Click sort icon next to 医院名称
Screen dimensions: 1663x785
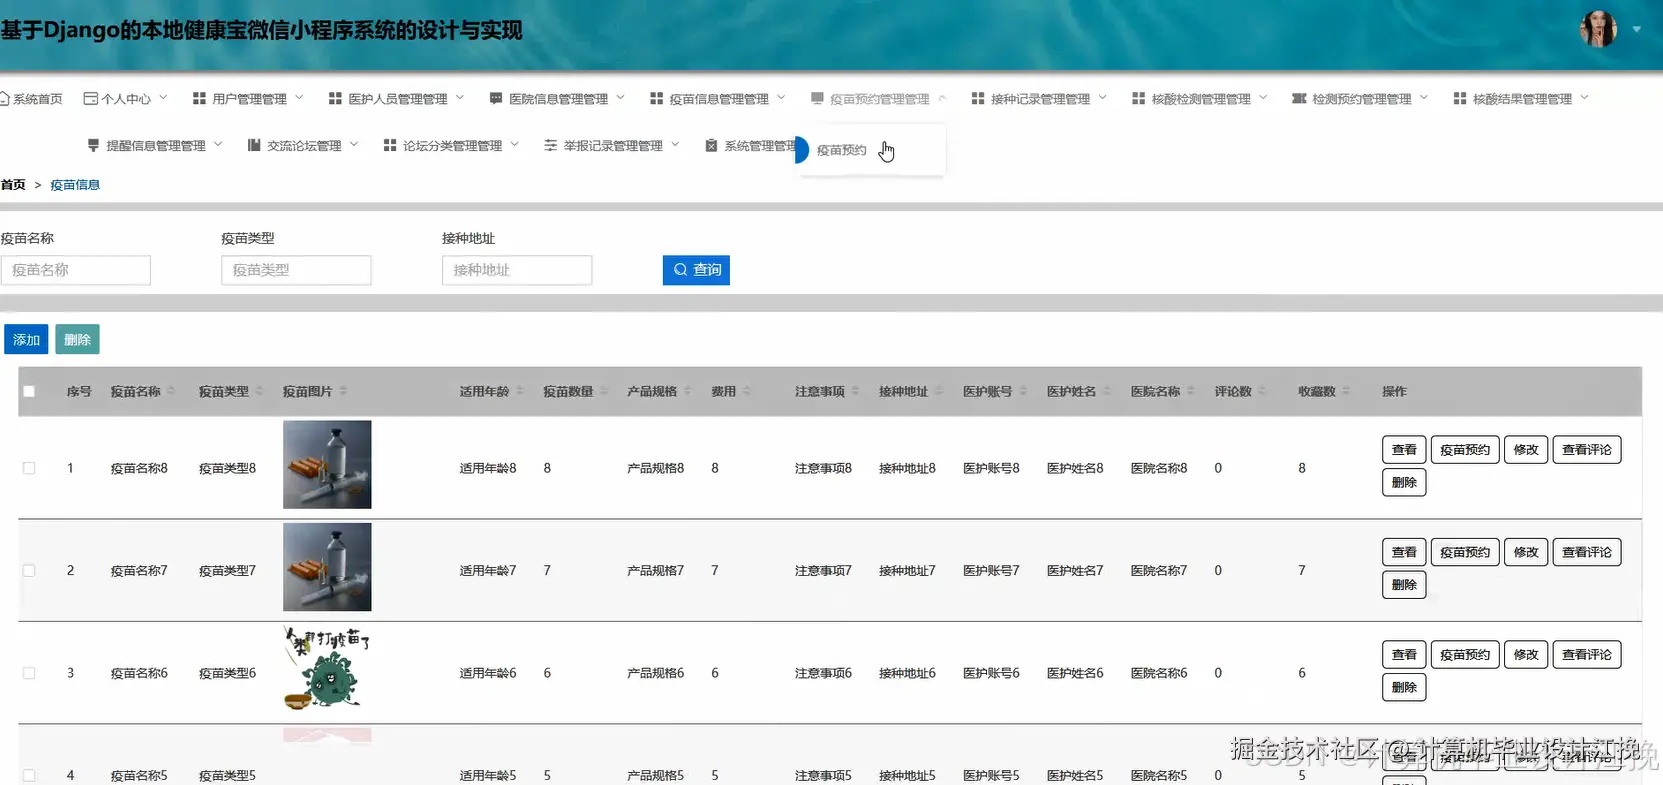tap(1191, 391)
